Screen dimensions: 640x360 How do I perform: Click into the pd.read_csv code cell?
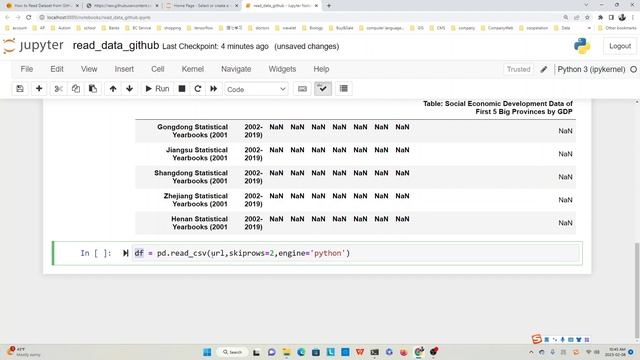(355, 253)
